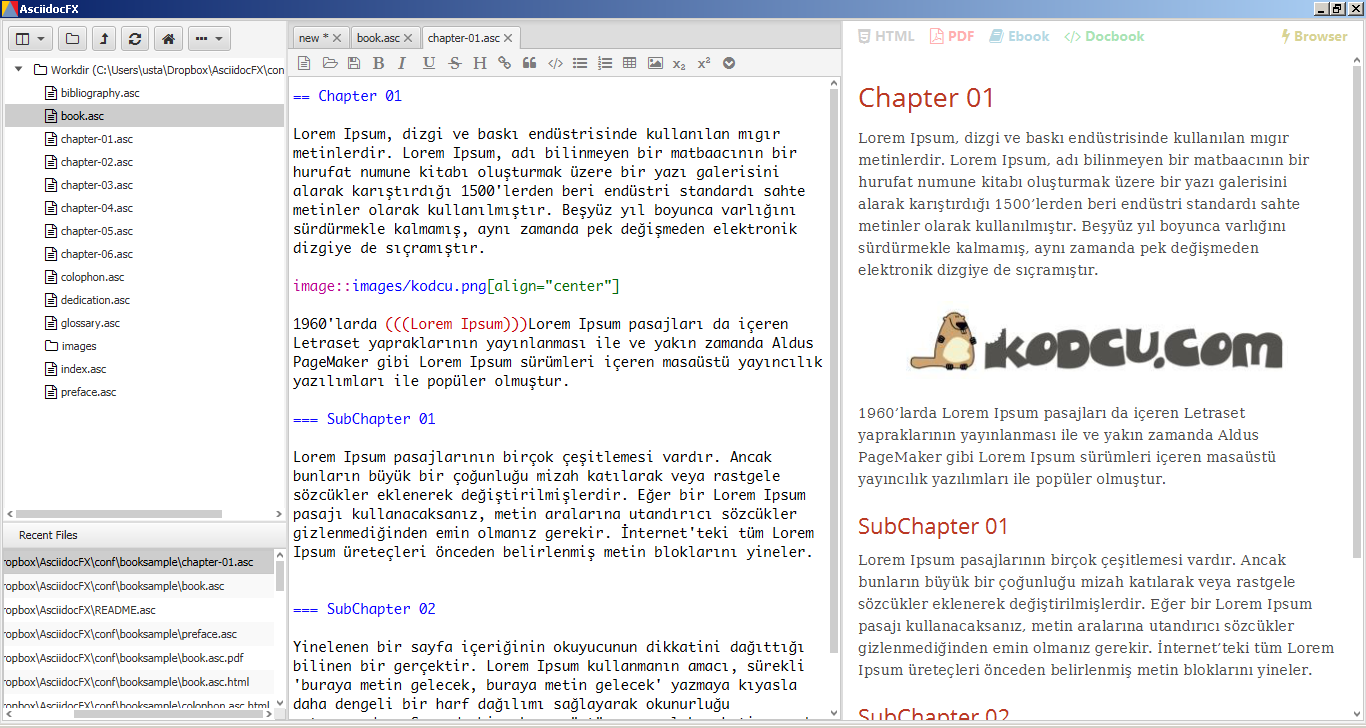The height and width of the screenshot is (728, 1366).
Task: Open glossary.asc from the file tree
Action: [x=90, y=323]
